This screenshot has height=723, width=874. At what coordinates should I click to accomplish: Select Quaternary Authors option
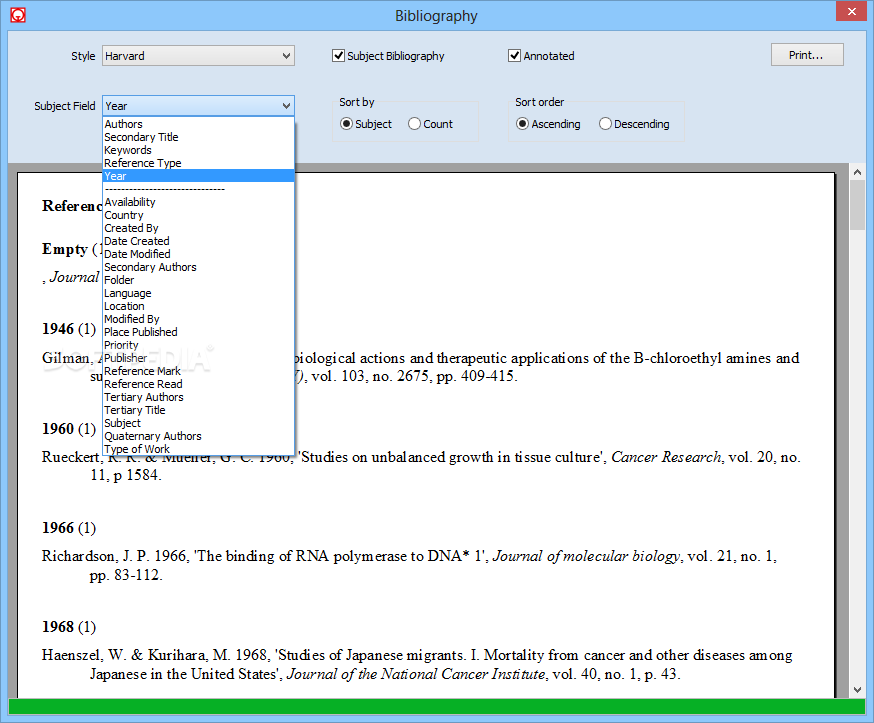tap(198, 436)
